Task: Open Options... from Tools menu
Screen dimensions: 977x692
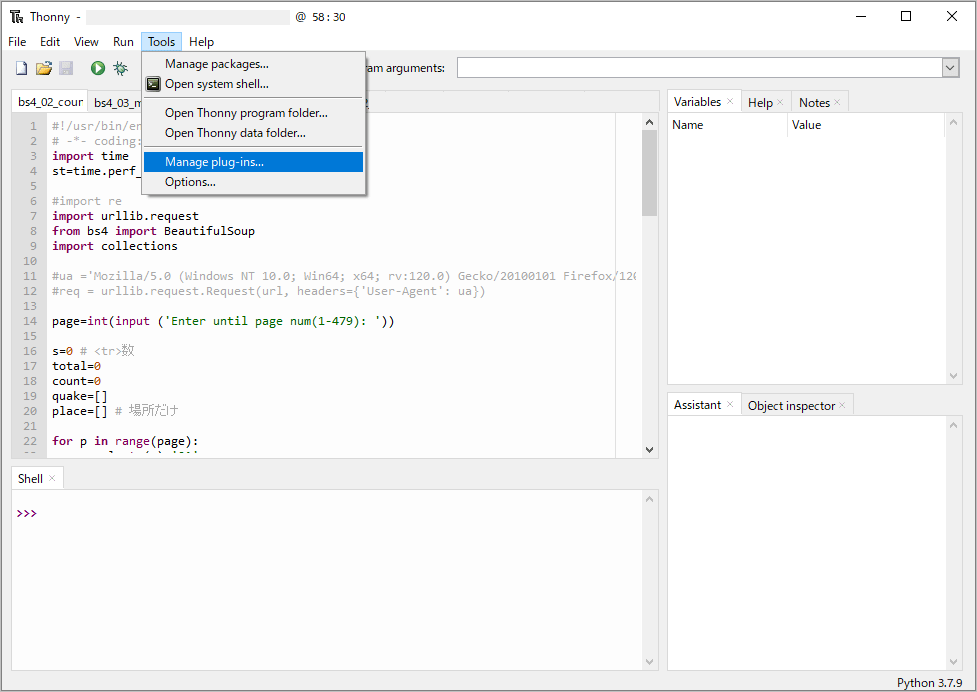Action: tap(254, 182)
